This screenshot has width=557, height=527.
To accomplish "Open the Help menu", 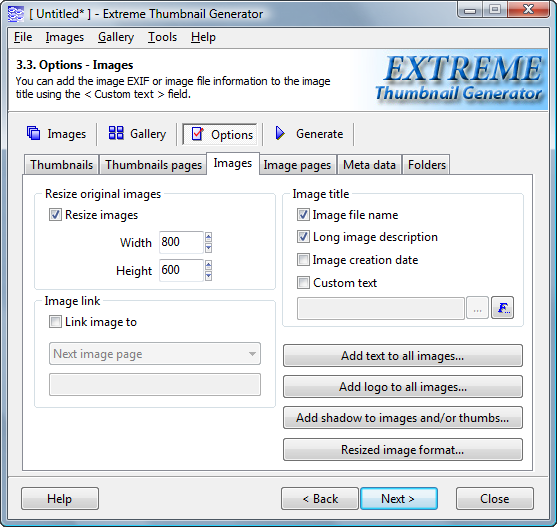I will (x=203, y=37).
